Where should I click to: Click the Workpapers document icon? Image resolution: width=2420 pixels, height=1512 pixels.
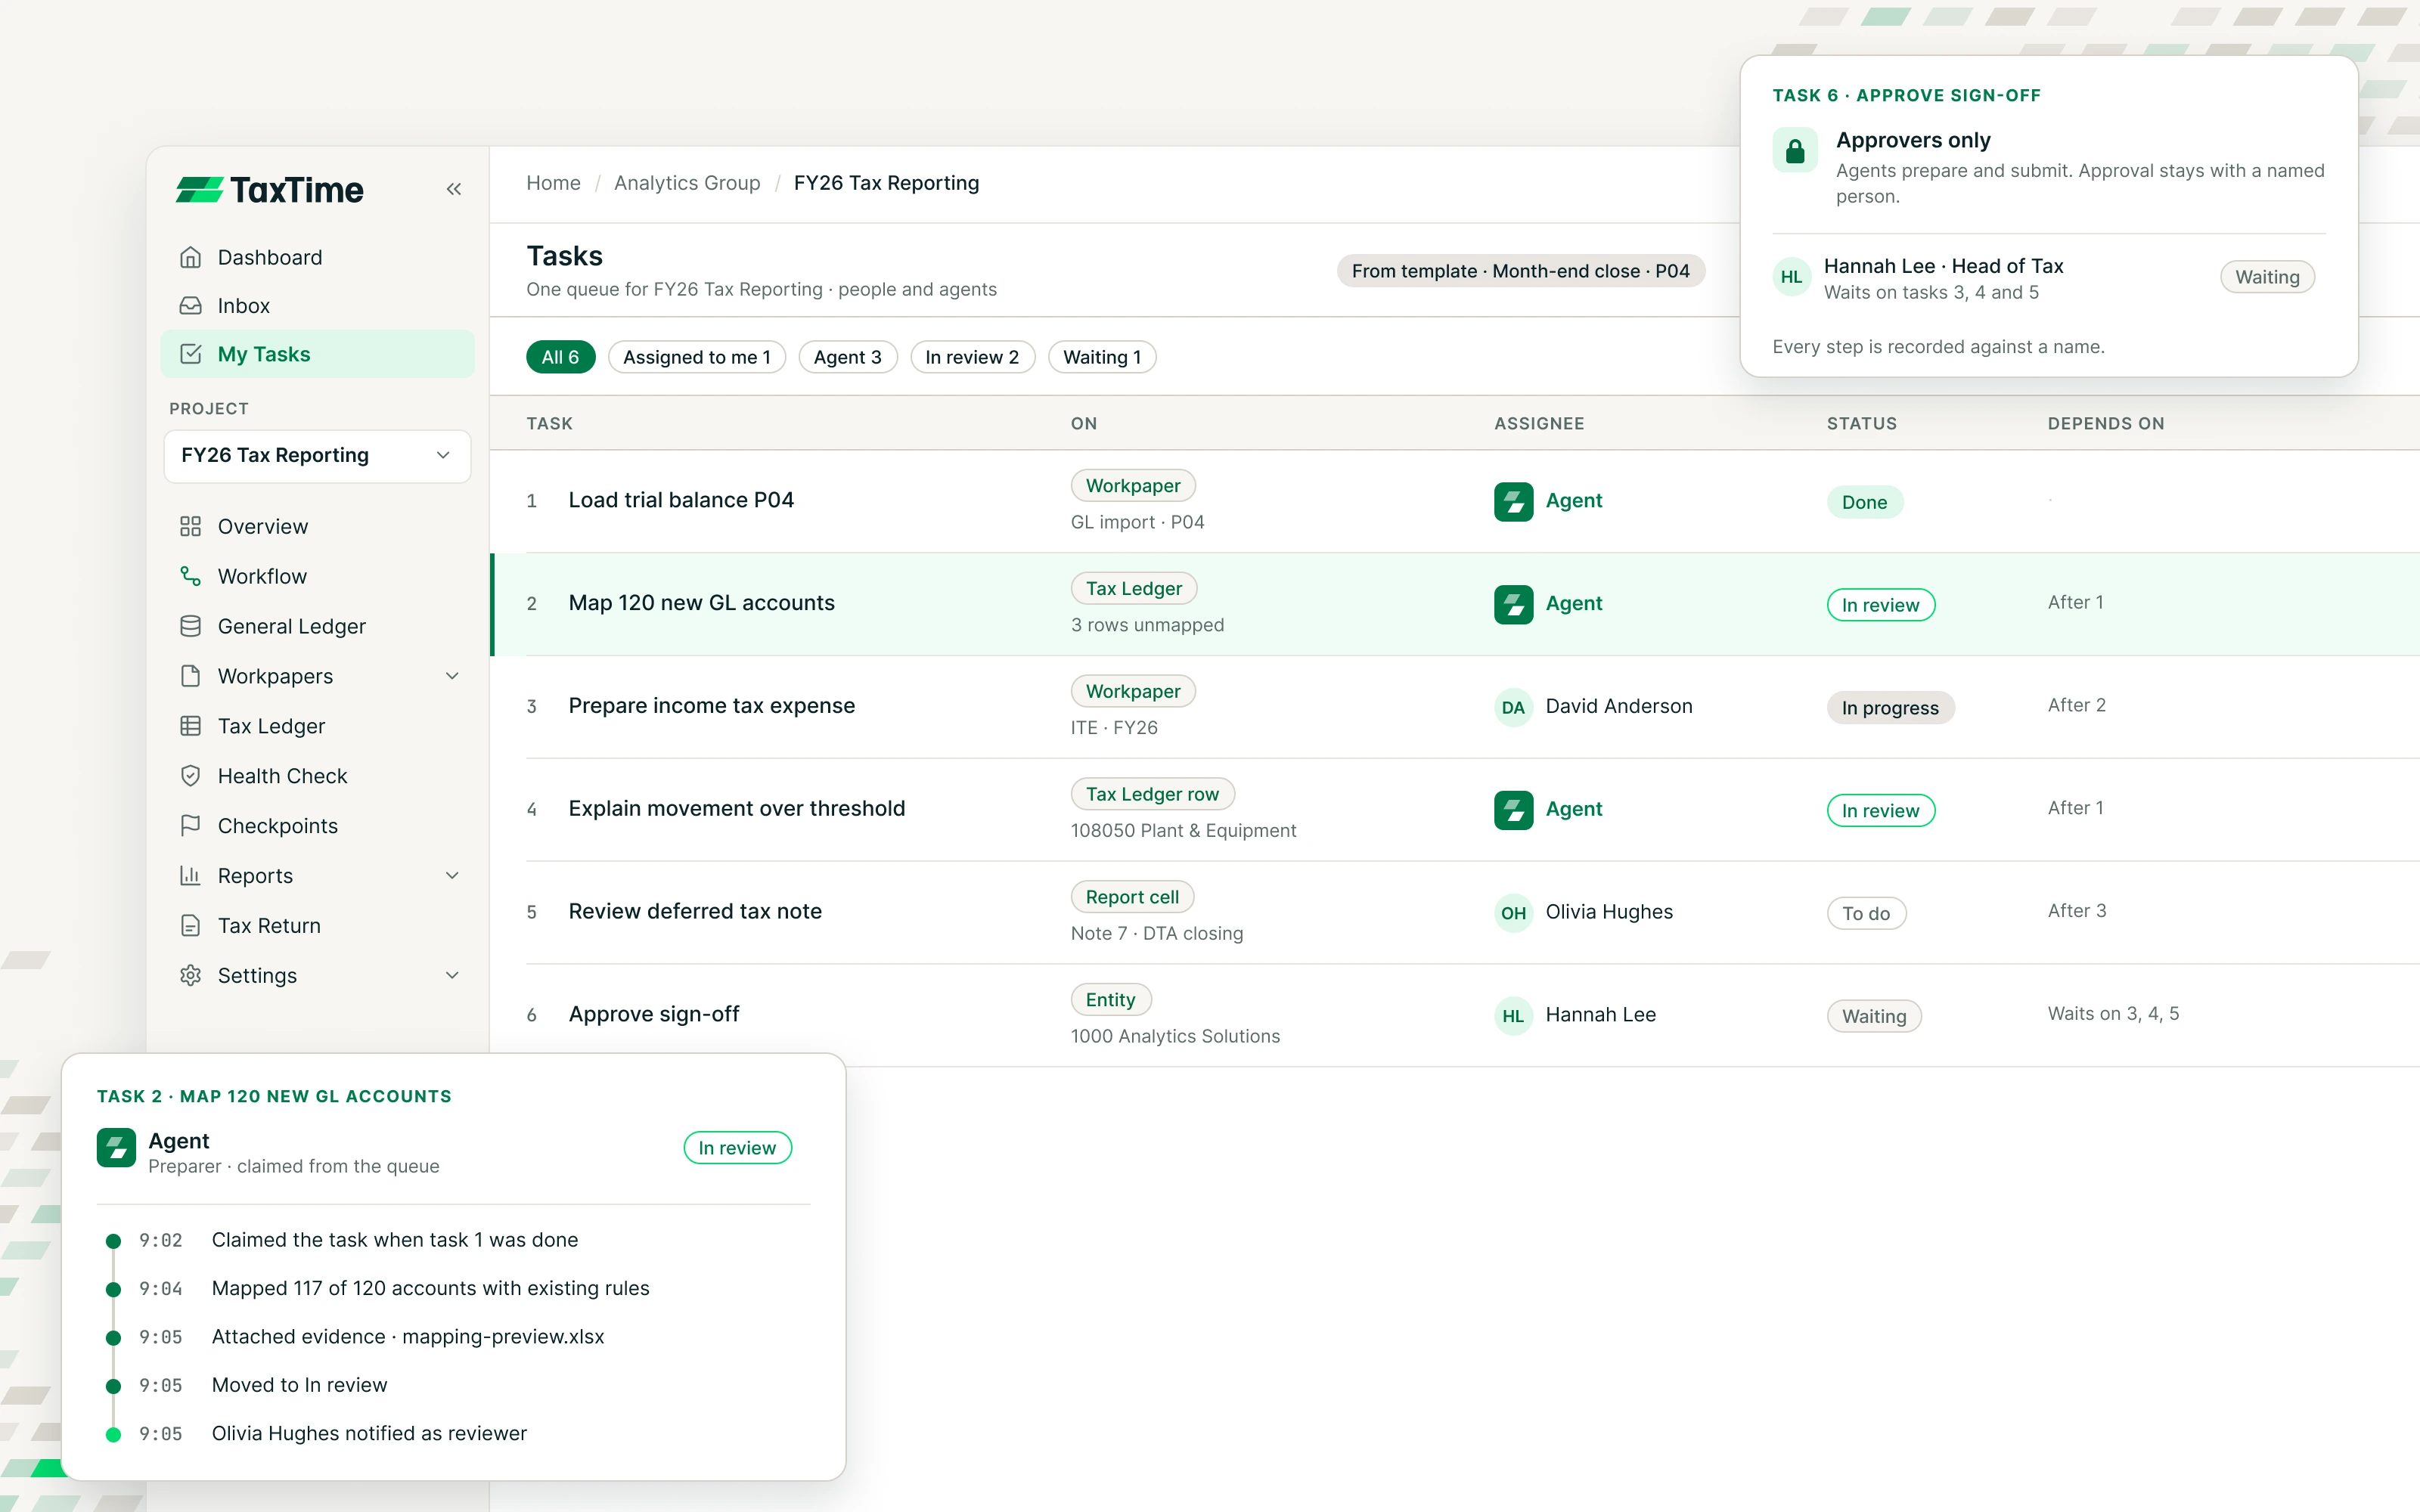pyautogui.click(x=190, y=677)
